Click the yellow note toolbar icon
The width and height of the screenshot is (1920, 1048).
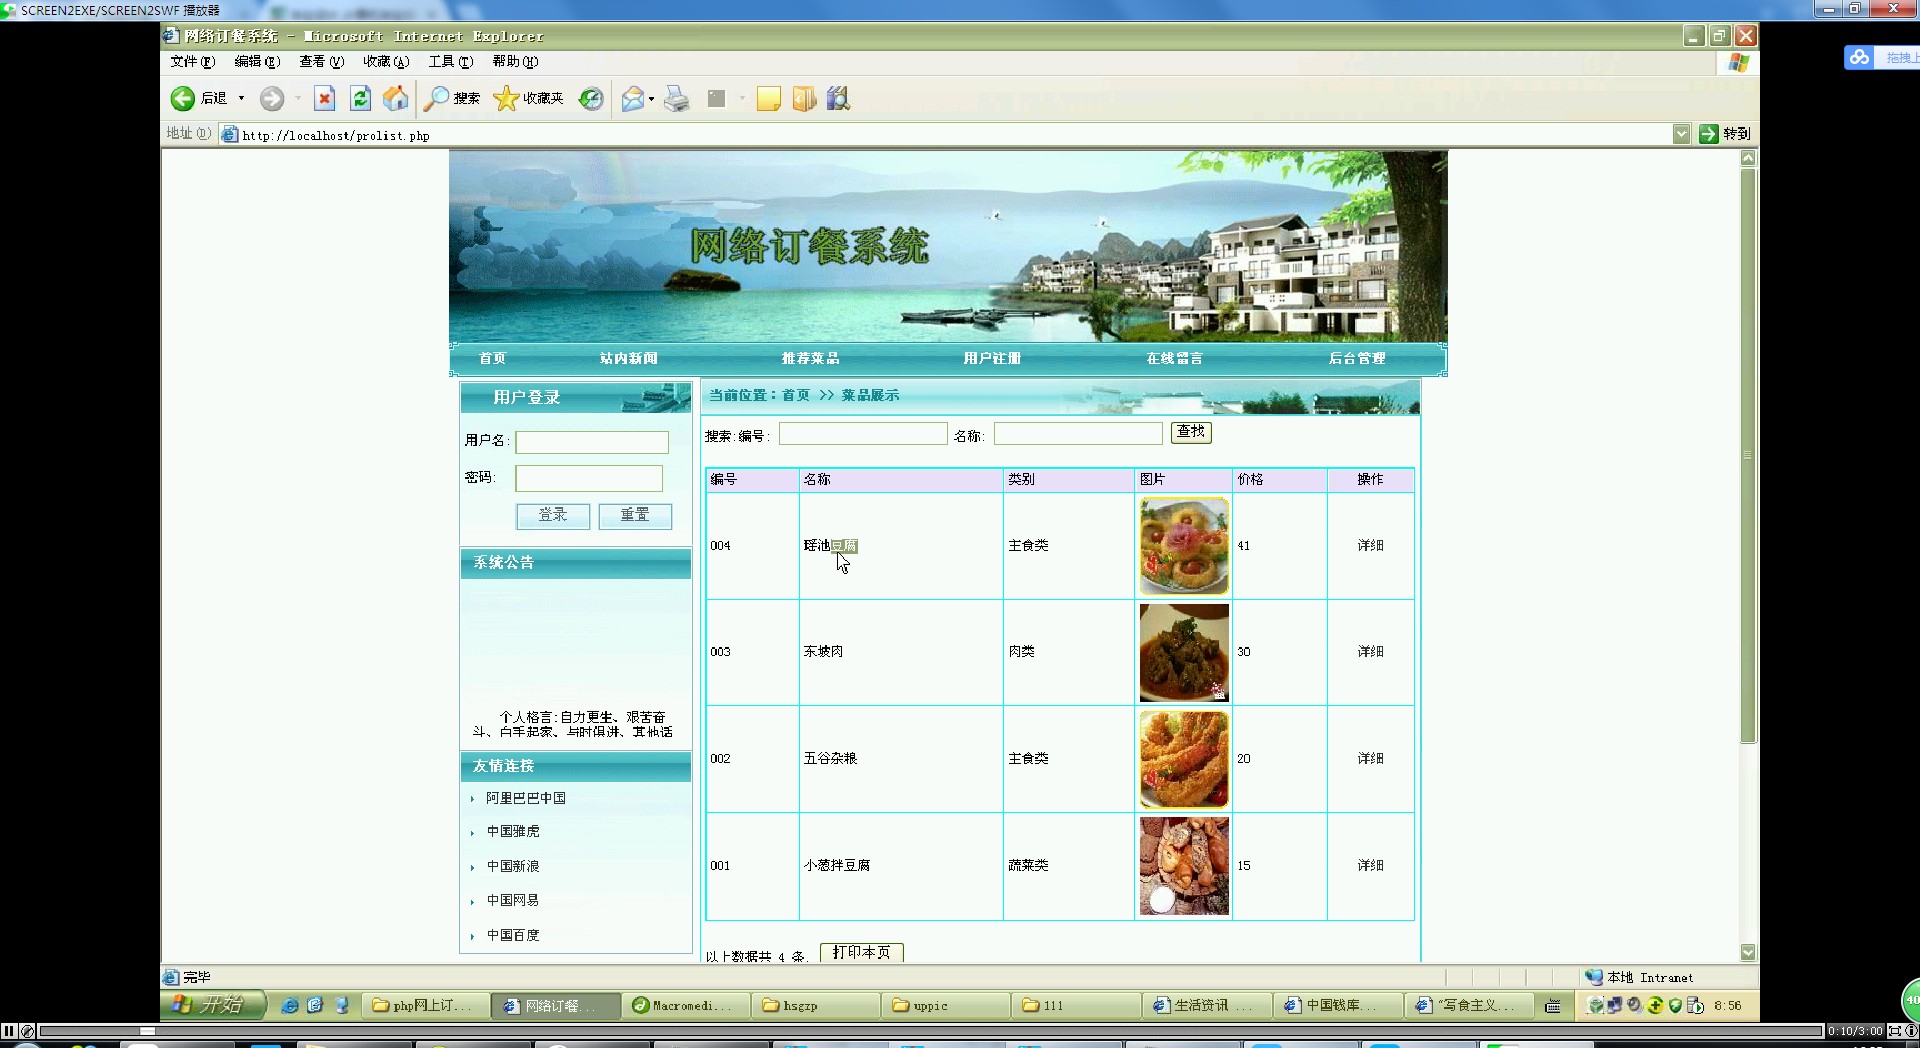pos(768,98)
